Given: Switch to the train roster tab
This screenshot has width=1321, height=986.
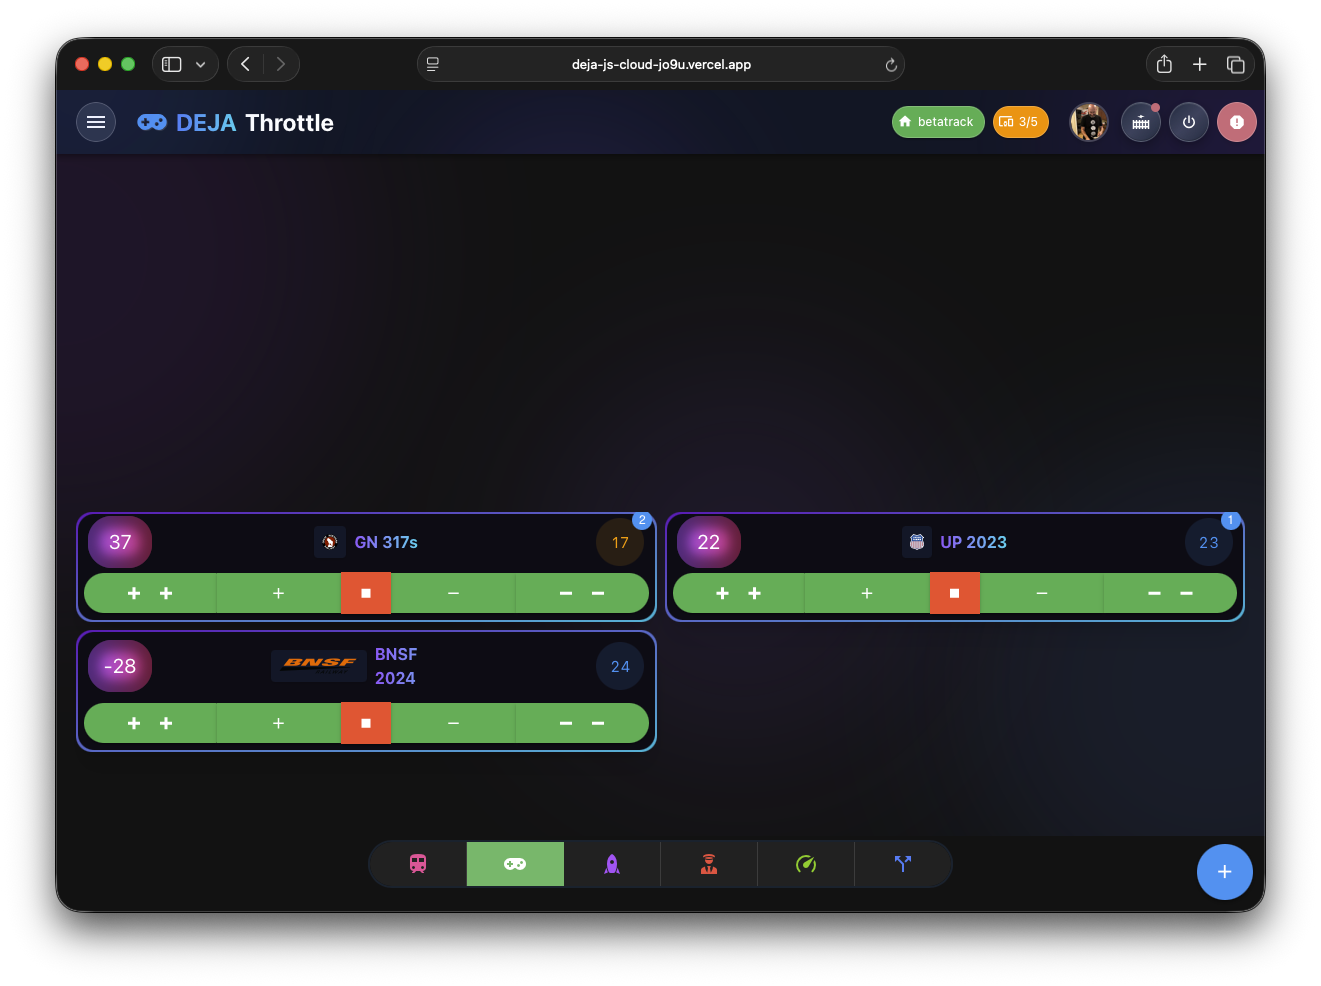Looking at the screenshot, I should tap(418, 864).
